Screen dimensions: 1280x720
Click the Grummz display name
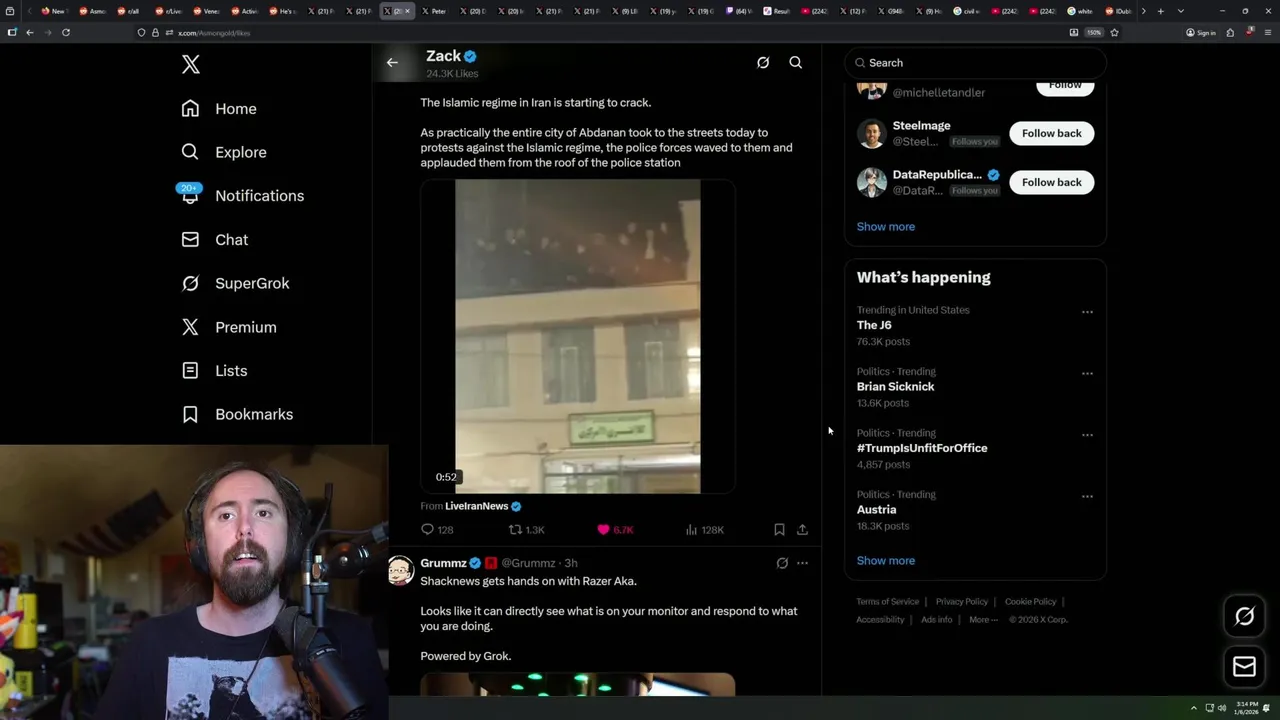pos(443,563)
